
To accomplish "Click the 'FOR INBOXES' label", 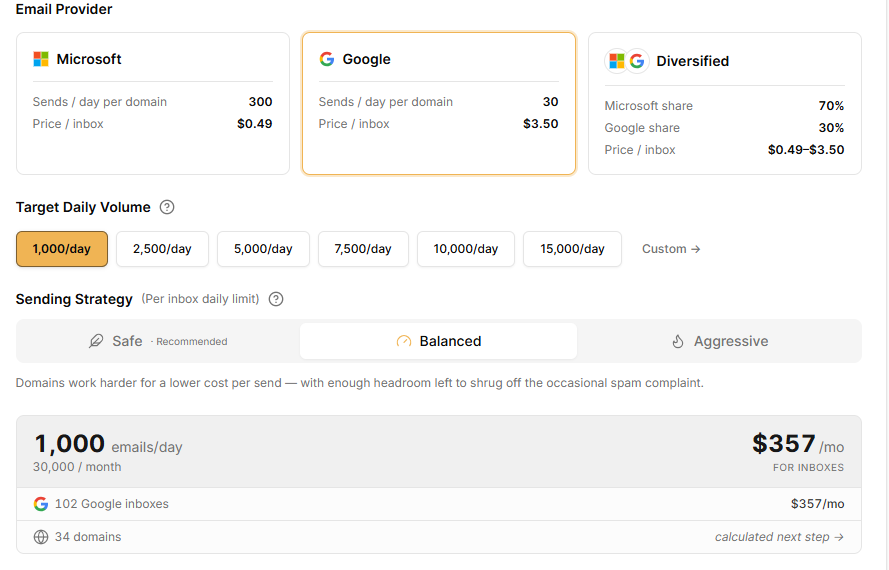I will click(x=808, y=467).
